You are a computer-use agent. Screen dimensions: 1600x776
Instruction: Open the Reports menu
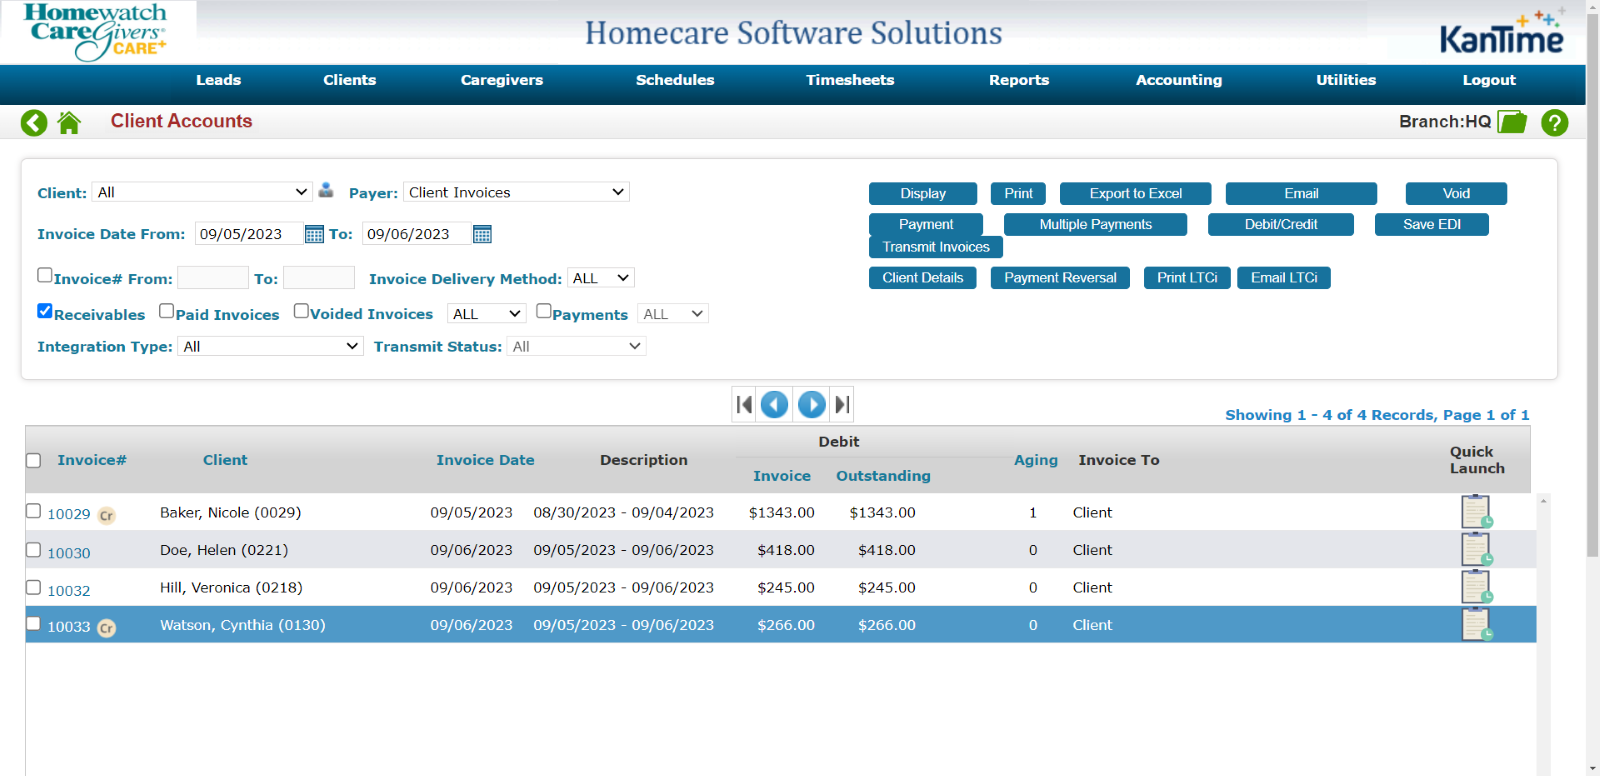click(1019, 80)
